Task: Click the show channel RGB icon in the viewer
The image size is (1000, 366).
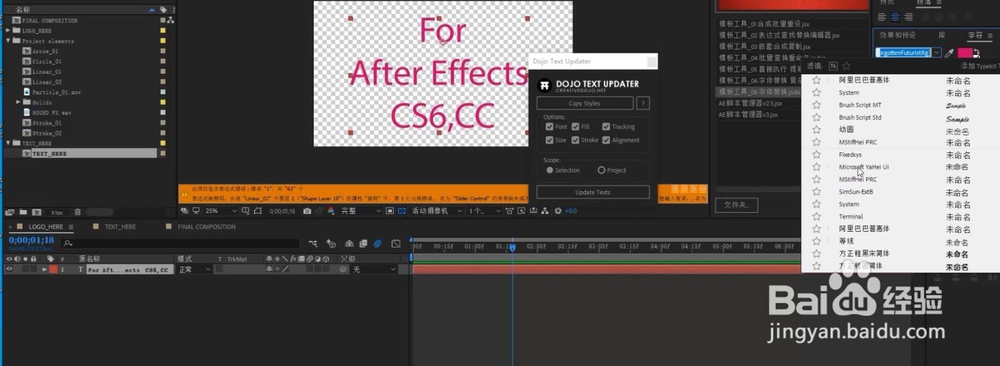Action: 330,210
